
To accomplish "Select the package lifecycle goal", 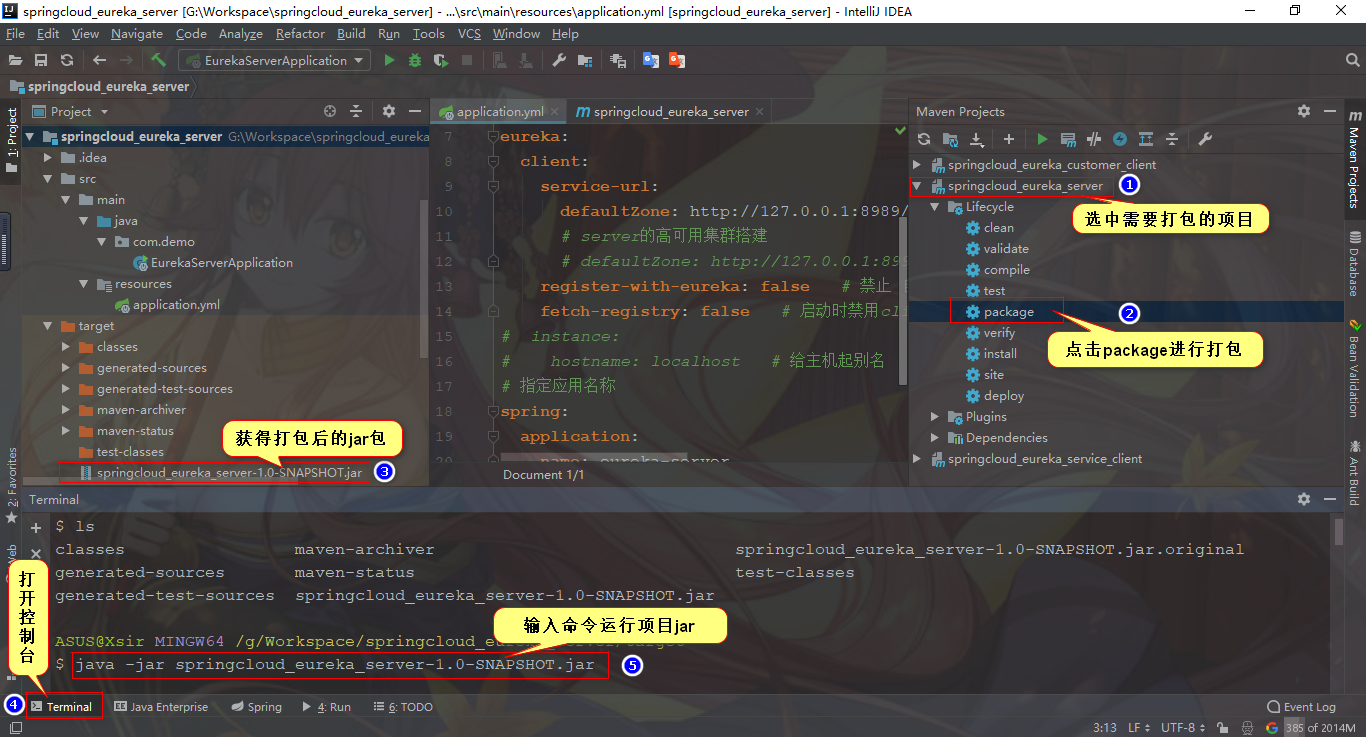I will pos(1008,312).
